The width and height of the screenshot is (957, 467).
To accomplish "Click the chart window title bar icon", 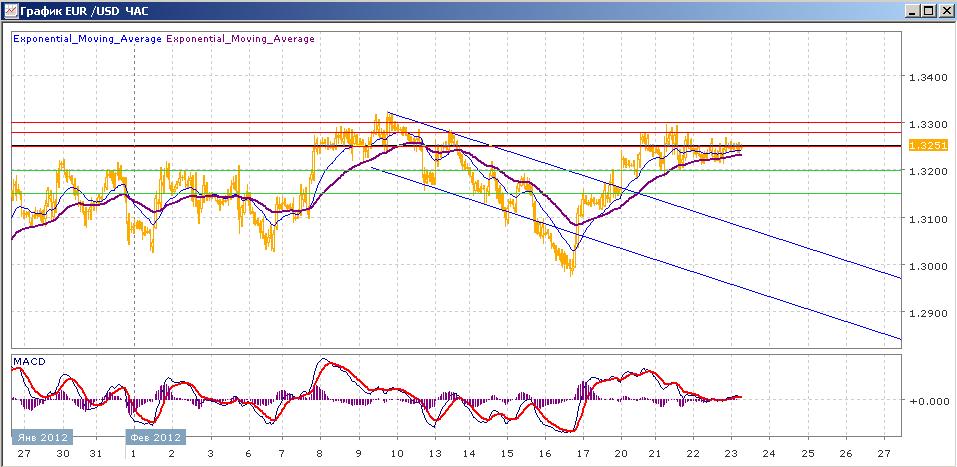I will pos(10,10).
